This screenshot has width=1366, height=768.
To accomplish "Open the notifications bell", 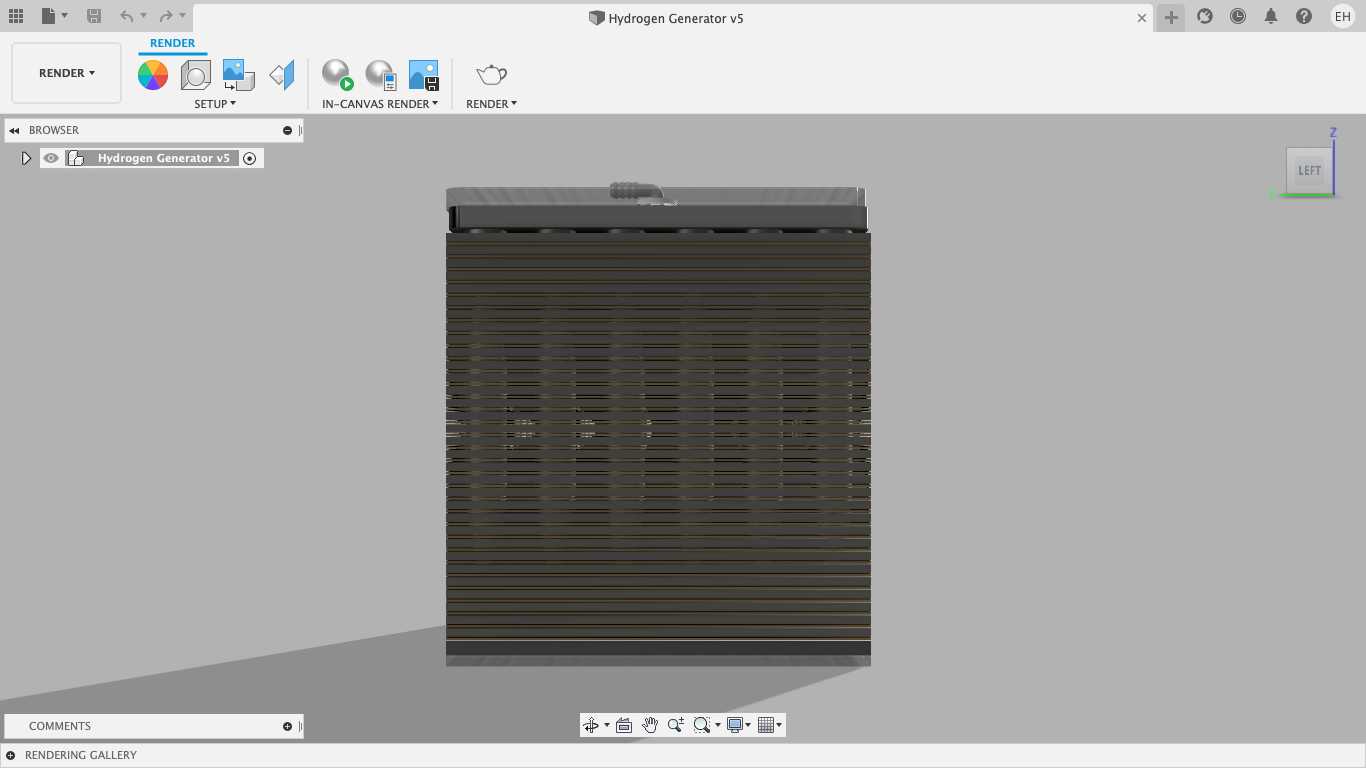I will pyautogui.click(x=1271, y=16).
